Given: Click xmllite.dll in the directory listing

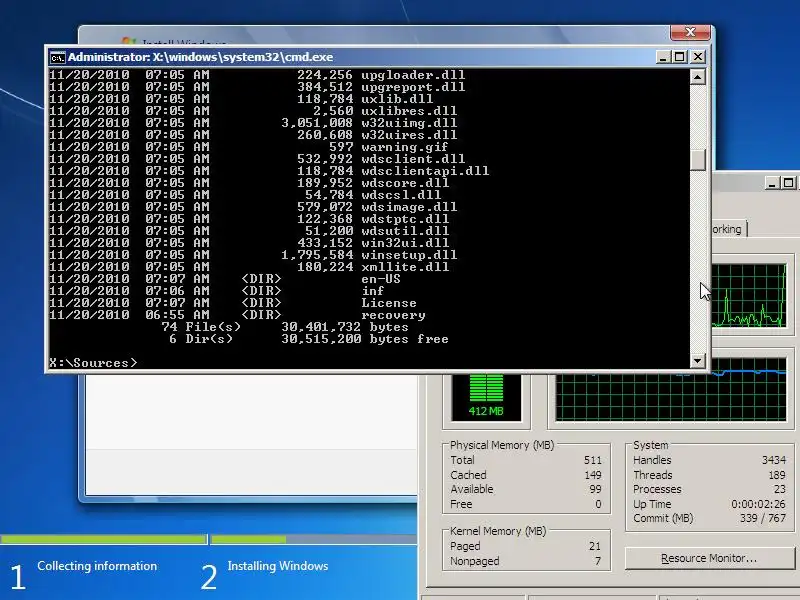Looking at the screenshot, I should [x=405, y=267].
